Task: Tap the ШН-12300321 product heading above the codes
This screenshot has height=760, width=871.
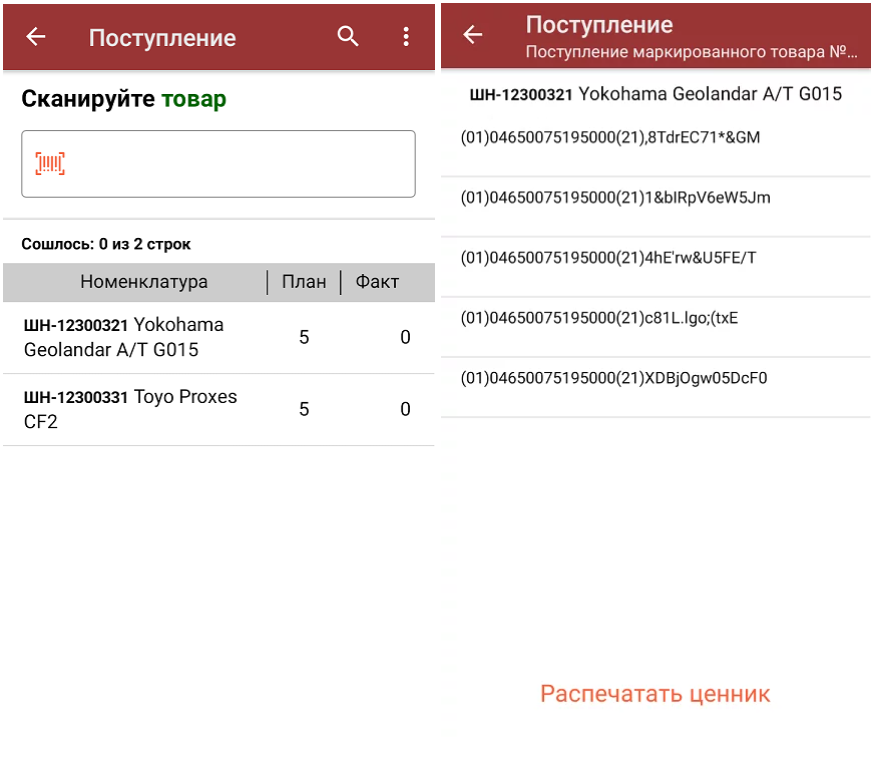Action: (x=655, y=95)
